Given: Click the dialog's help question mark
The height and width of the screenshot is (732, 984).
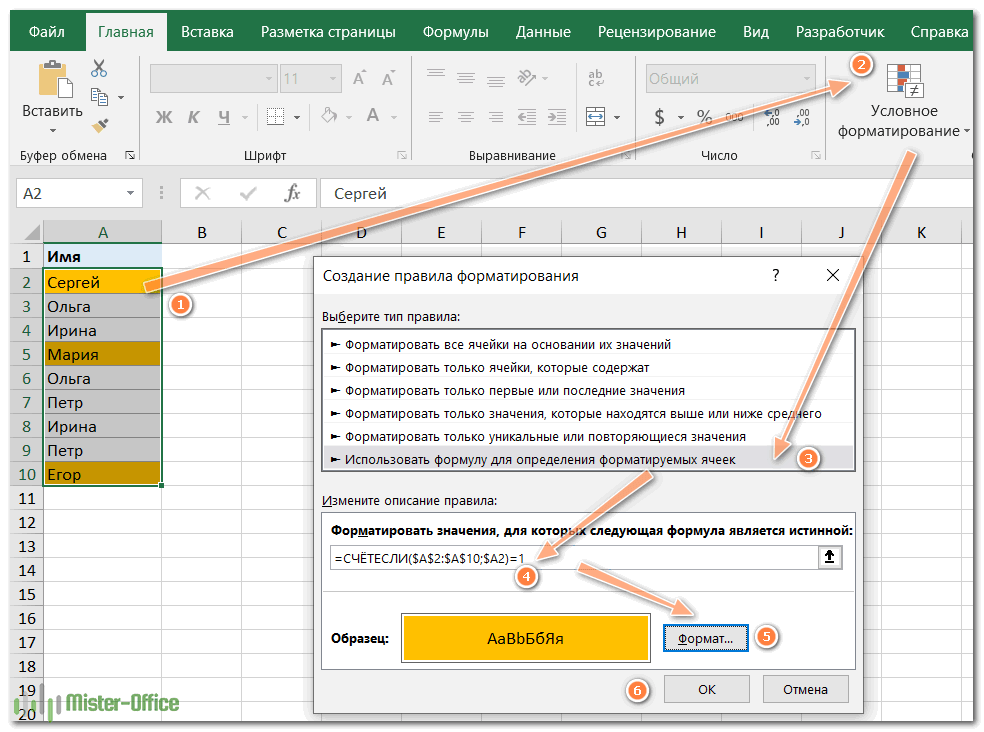Looking at the screenshot, I should coord(776,275).
